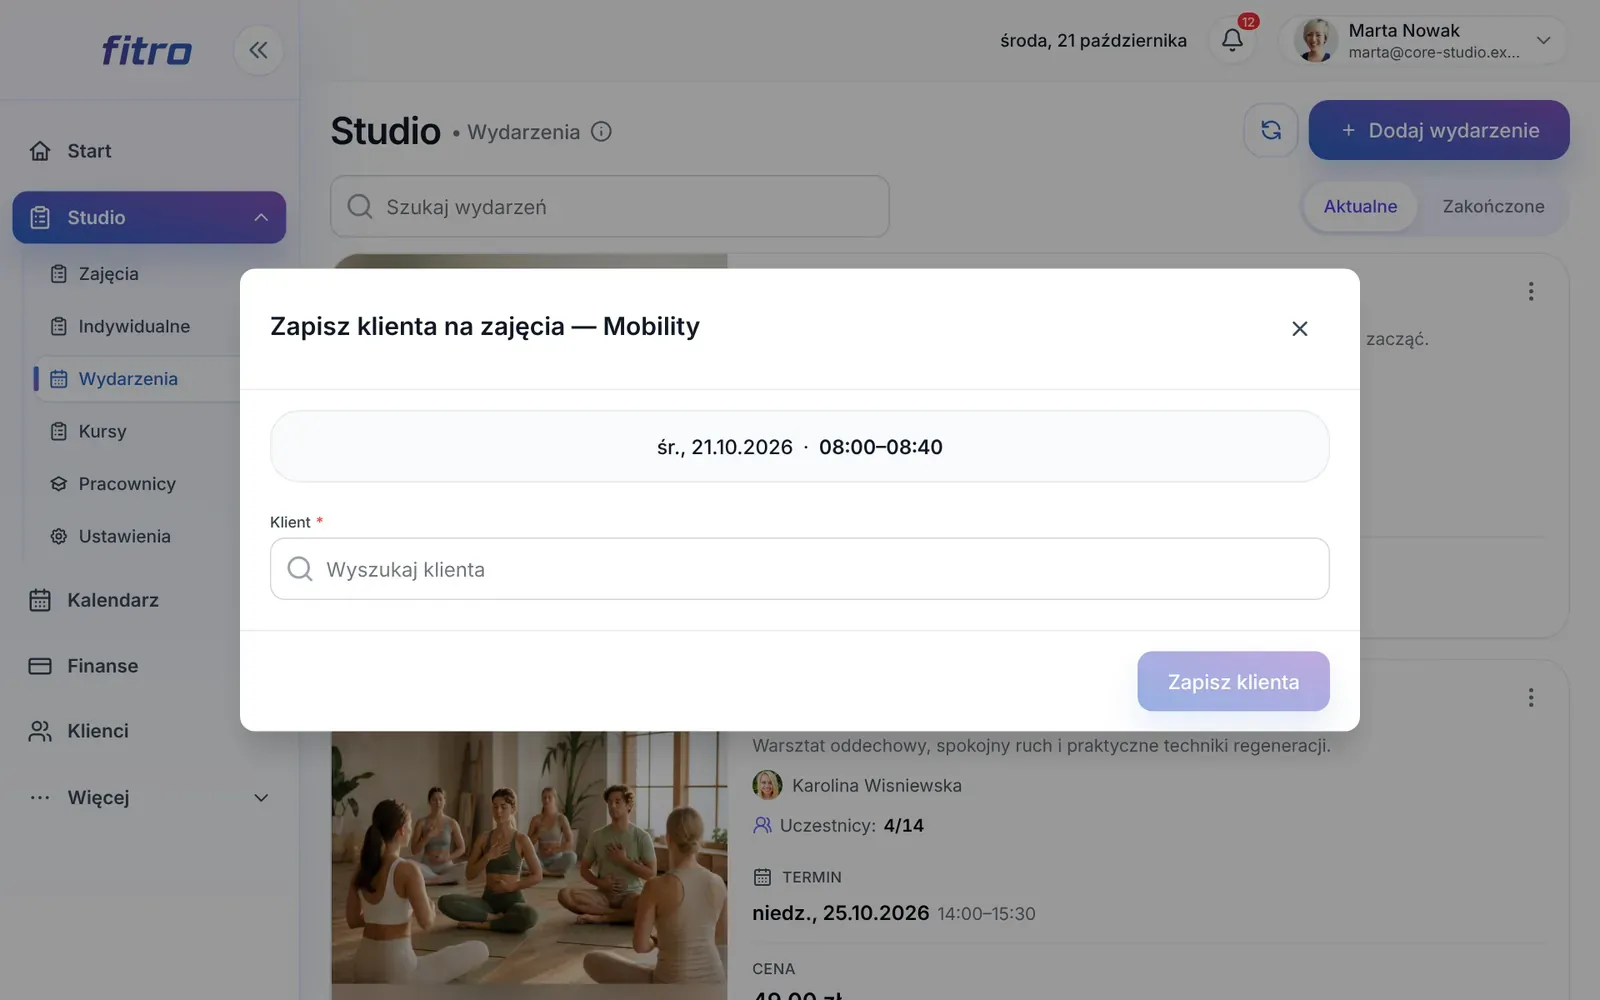Image resolution: width=1600 pixels, height=1000 pixels.
Task: Click the magnifier icon in Szukaj wydarzeń
Action: 360,206
